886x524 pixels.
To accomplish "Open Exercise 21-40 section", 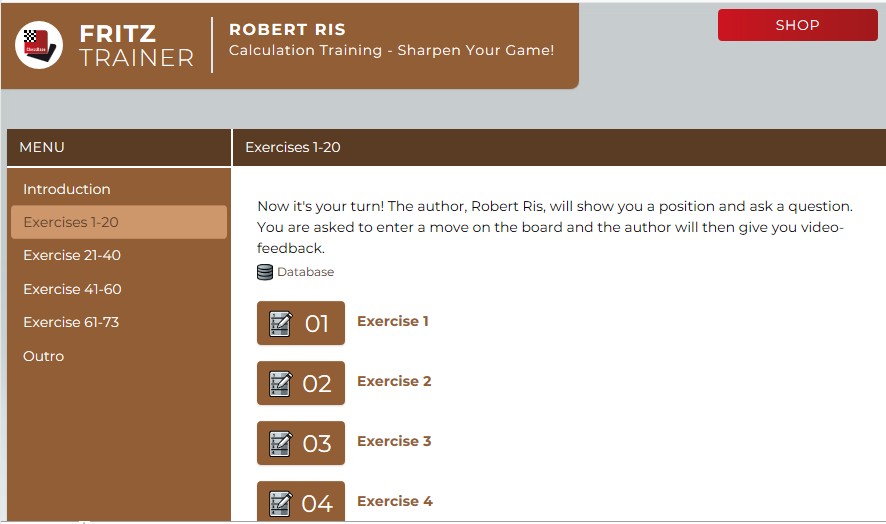I will 72,255.
